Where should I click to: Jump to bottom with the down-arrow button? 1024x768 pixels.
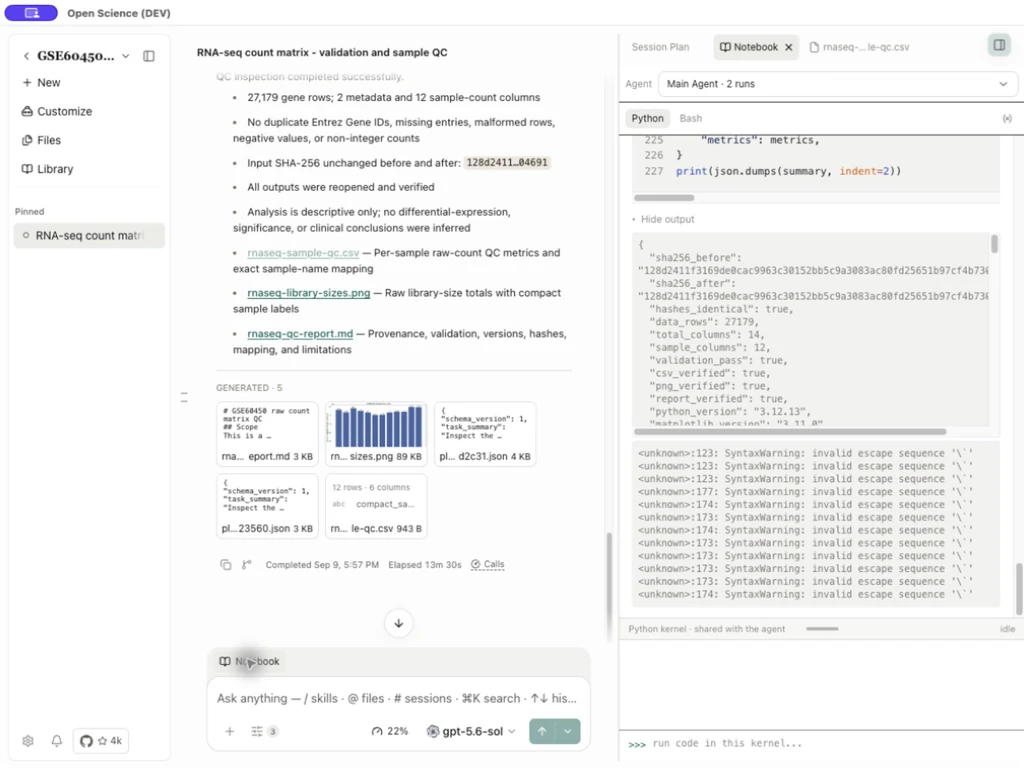398,623
